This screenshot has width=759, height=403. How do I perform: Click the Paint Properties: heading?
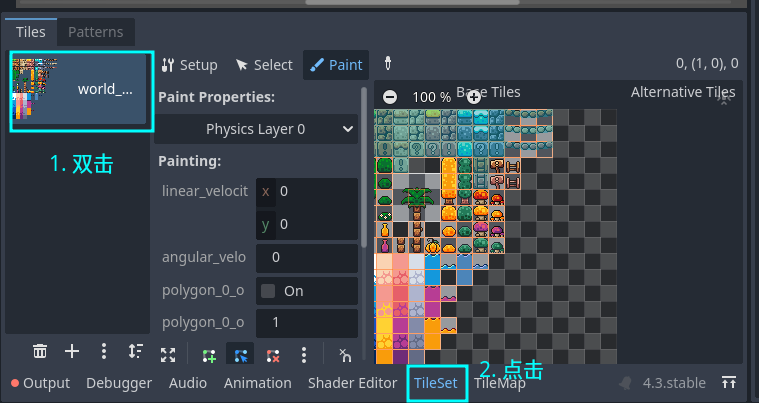click(216, 97)
